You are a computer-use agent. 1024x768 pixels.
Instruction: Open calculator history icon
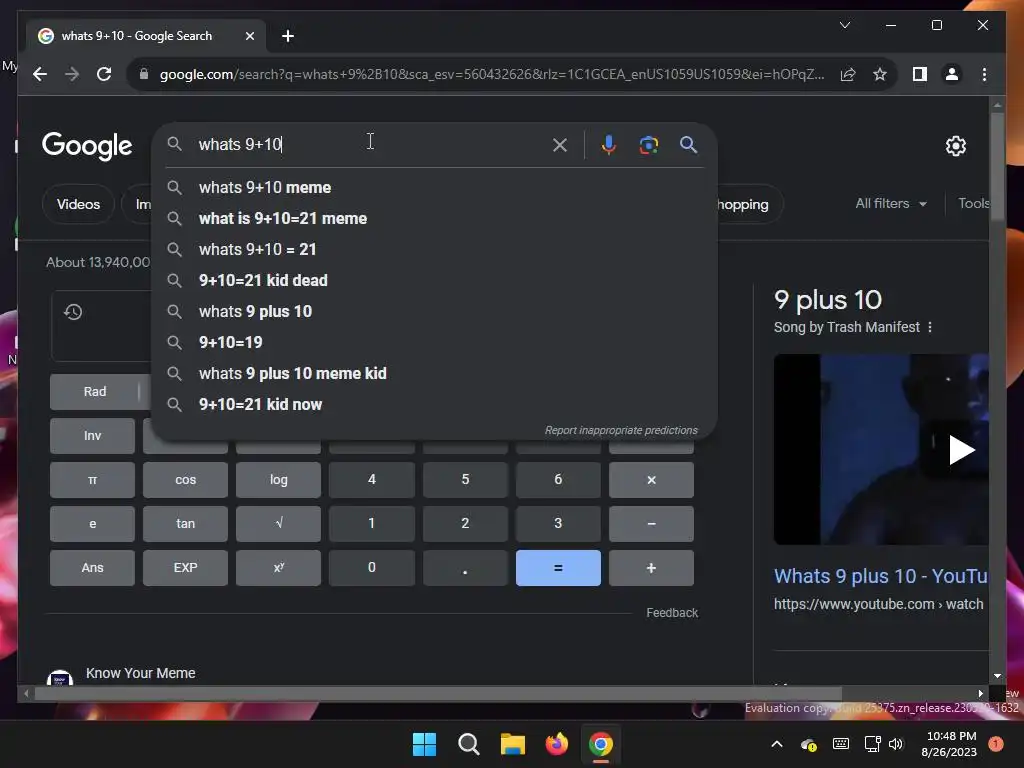coord(73,312)
